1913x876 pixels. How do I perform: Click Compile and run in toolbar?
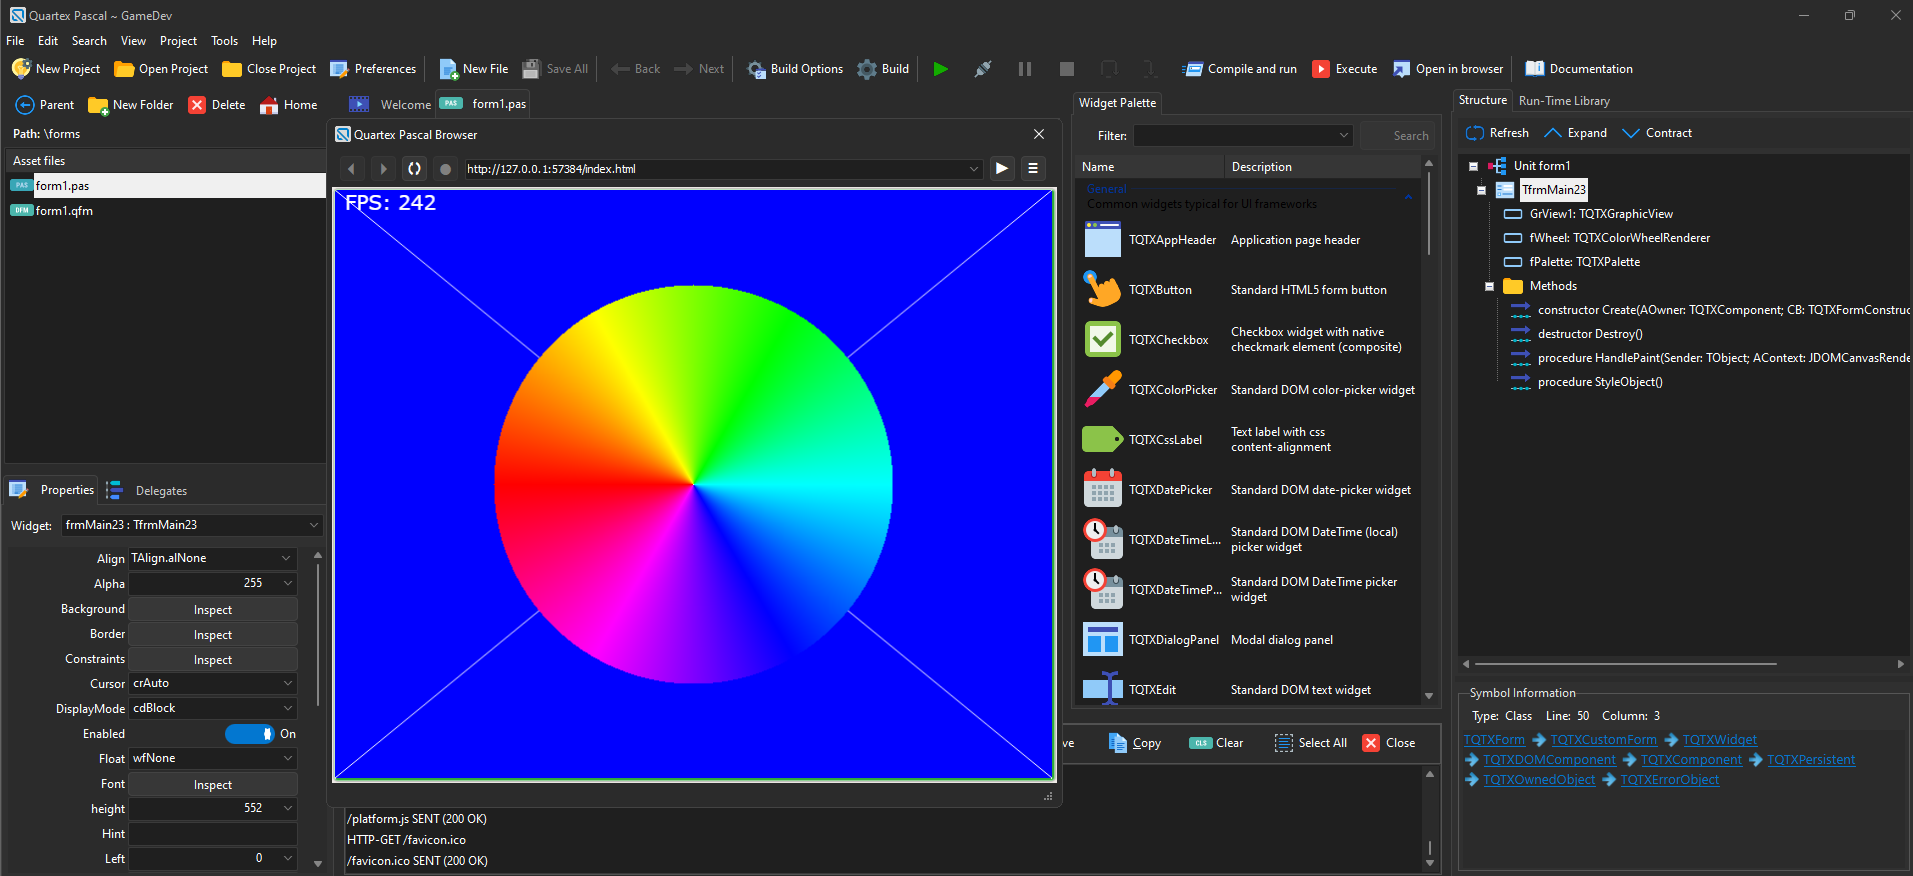pos(1240,69)
